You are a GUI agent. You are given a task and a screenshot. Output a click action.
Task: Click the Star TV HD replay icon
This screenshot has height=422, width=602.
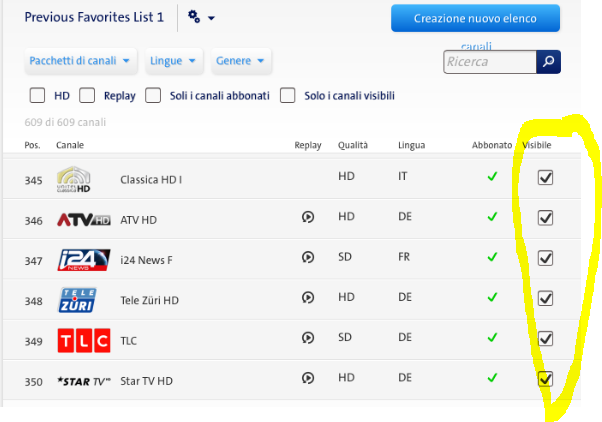(308, 378)
